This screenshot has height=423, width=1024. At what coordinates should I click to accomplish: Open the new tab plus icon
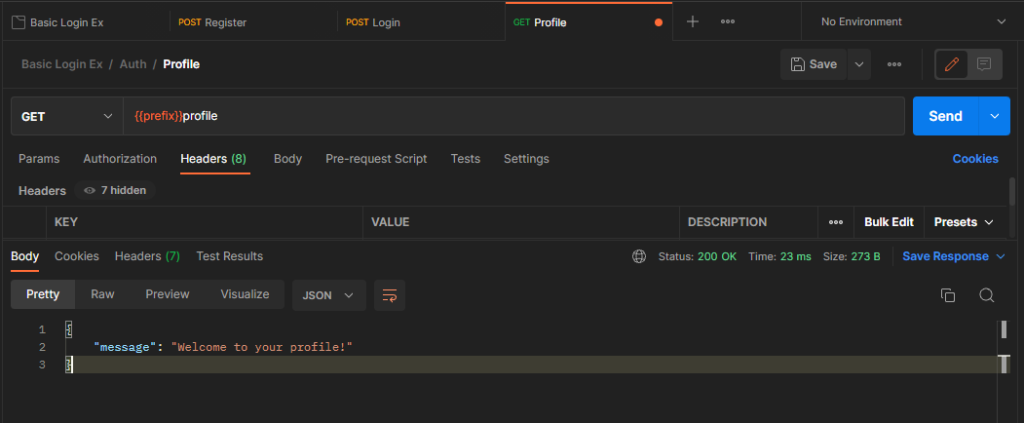click(693, 22)
